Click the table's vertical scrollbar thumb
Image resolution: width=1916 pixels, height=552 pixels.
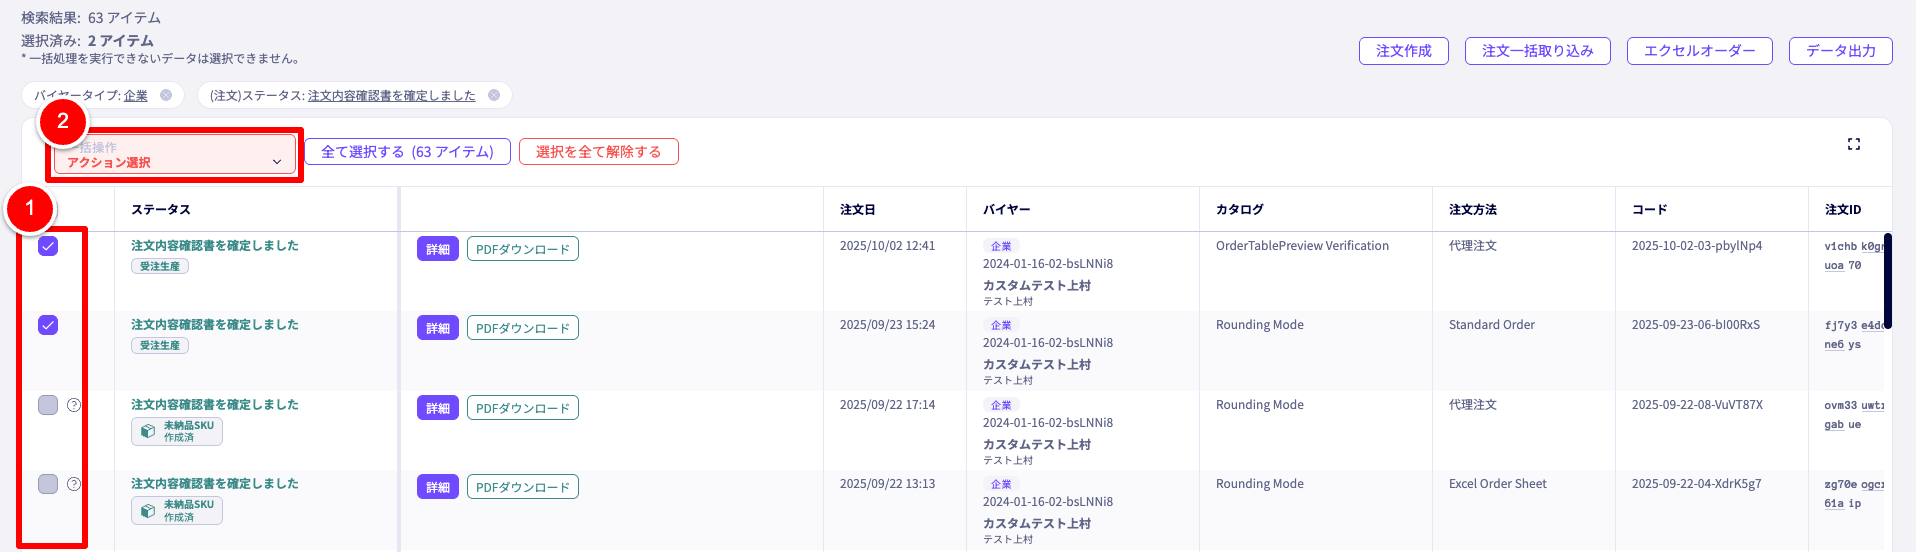coord(1887,280)
